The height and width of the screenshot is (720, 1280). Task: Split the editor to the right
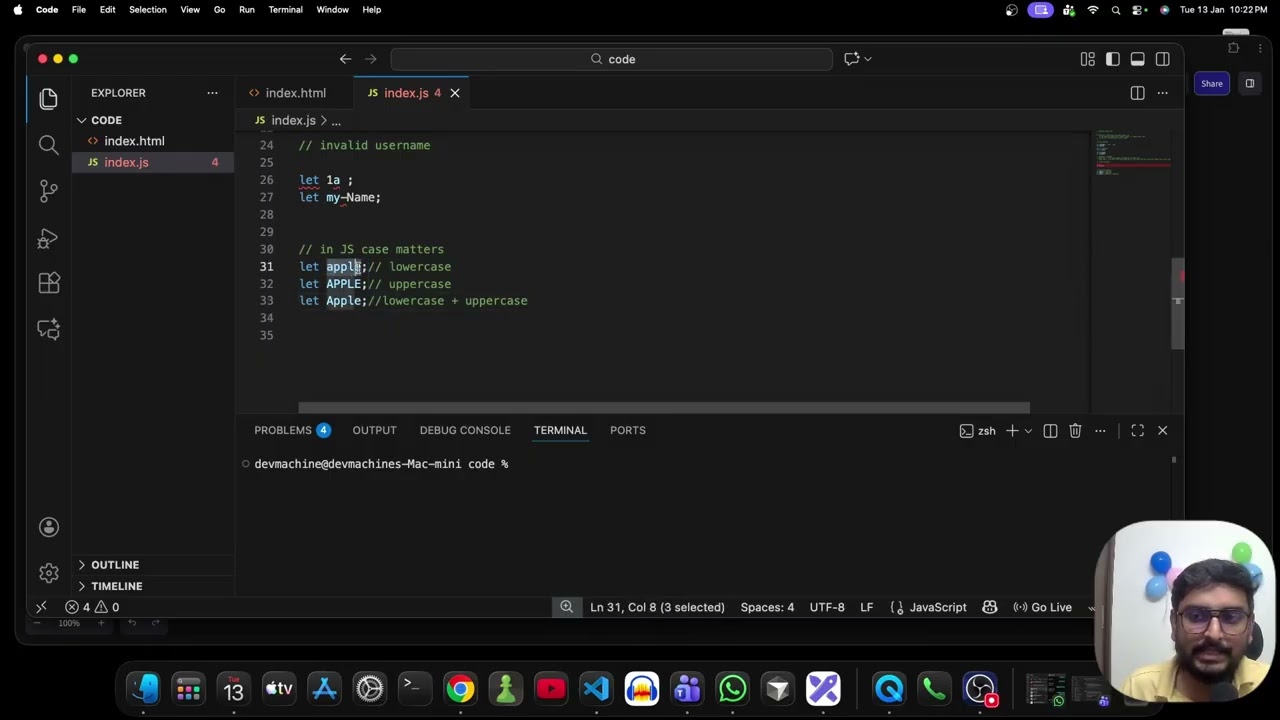tap(1137, 93)
